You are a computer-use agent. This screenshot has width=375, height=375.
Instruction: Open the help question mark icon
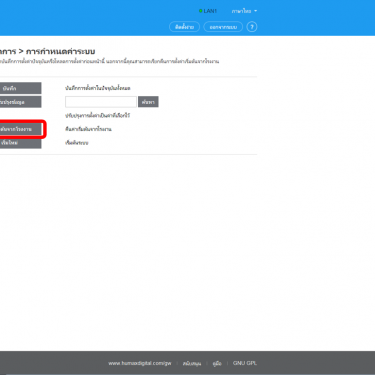pos(252,27)
